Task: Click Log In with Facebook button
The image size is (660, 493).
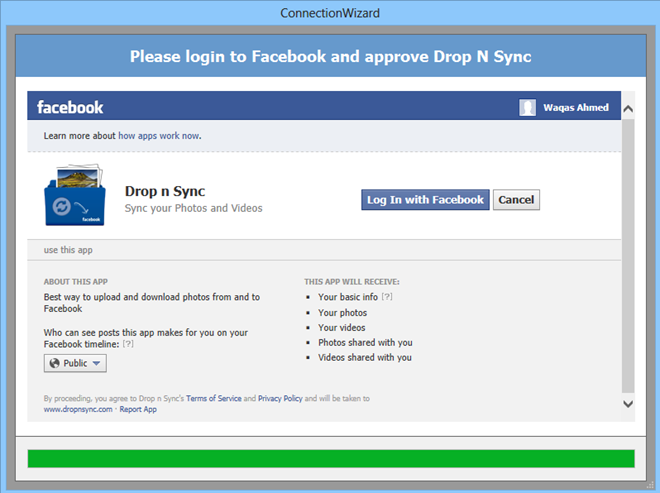Action: click(425, 200)
